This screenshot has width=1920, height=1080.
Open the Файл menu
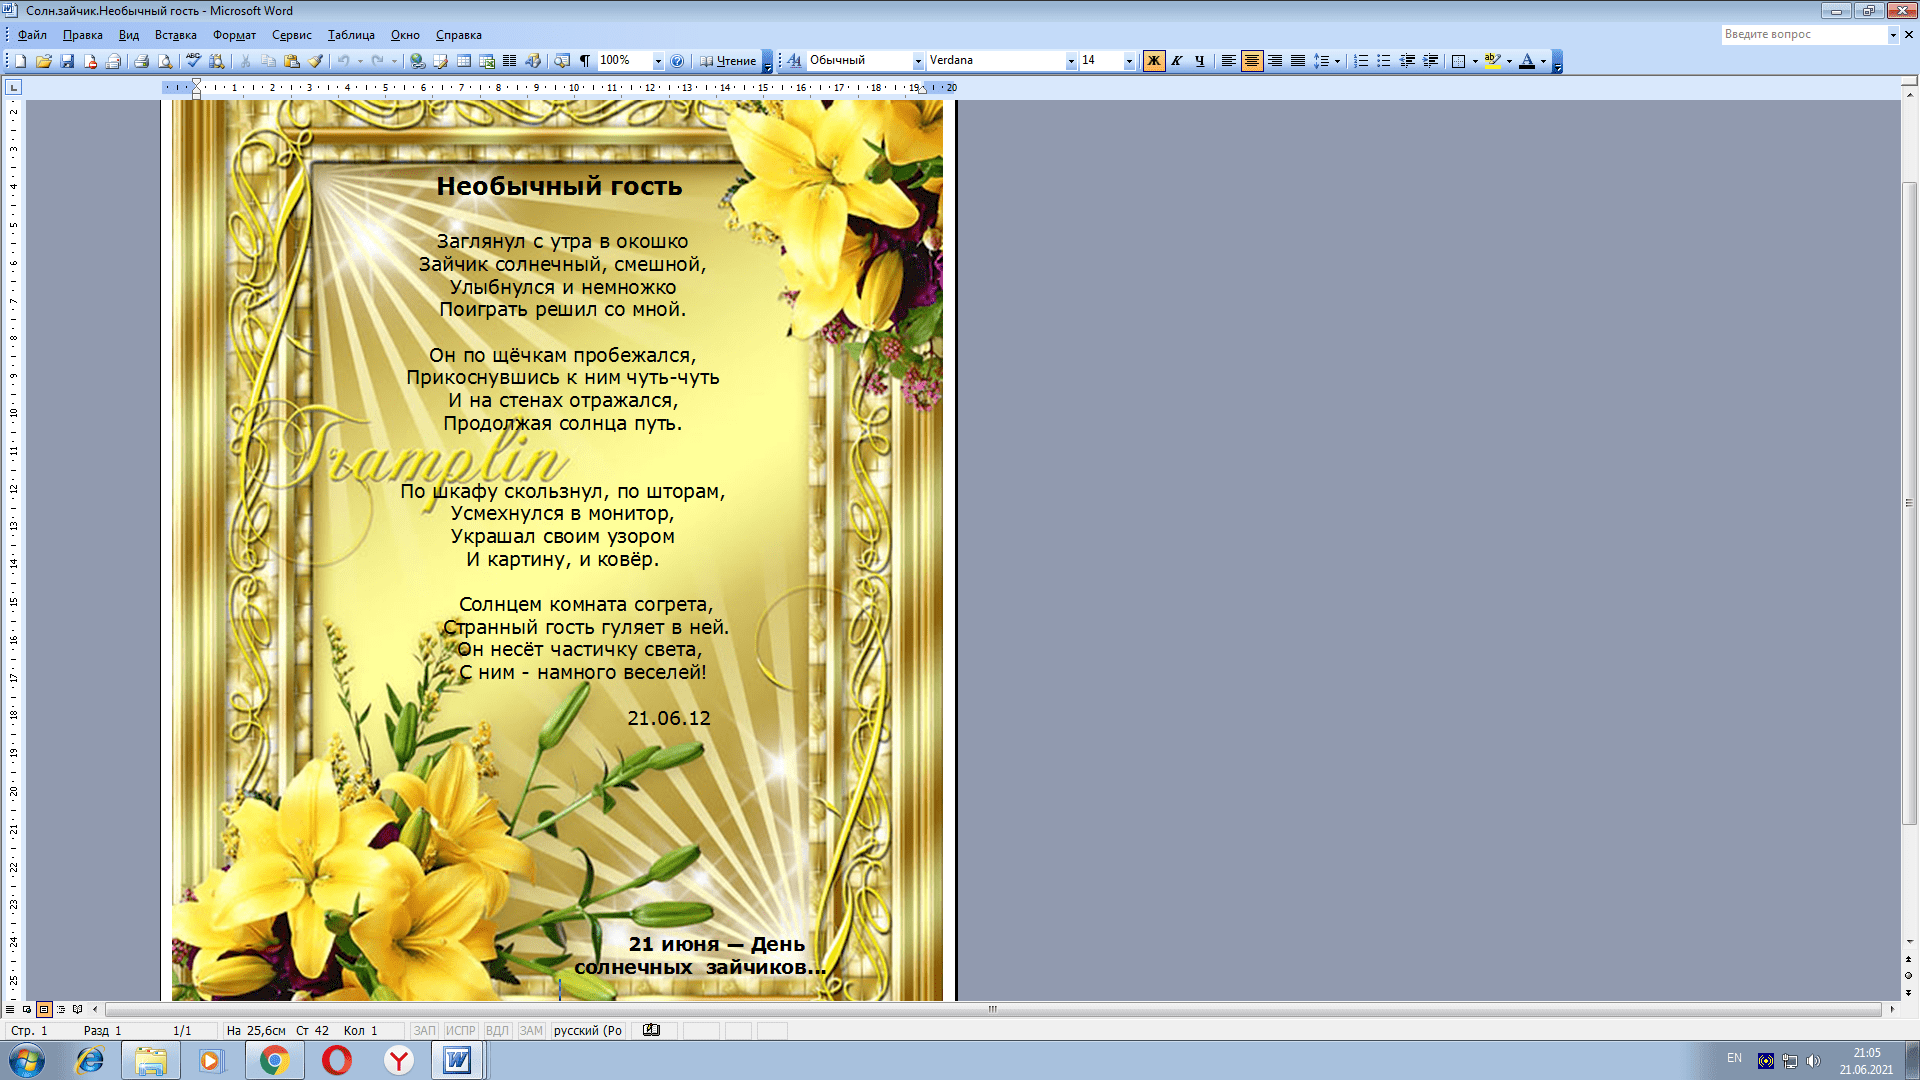point(32,35)
